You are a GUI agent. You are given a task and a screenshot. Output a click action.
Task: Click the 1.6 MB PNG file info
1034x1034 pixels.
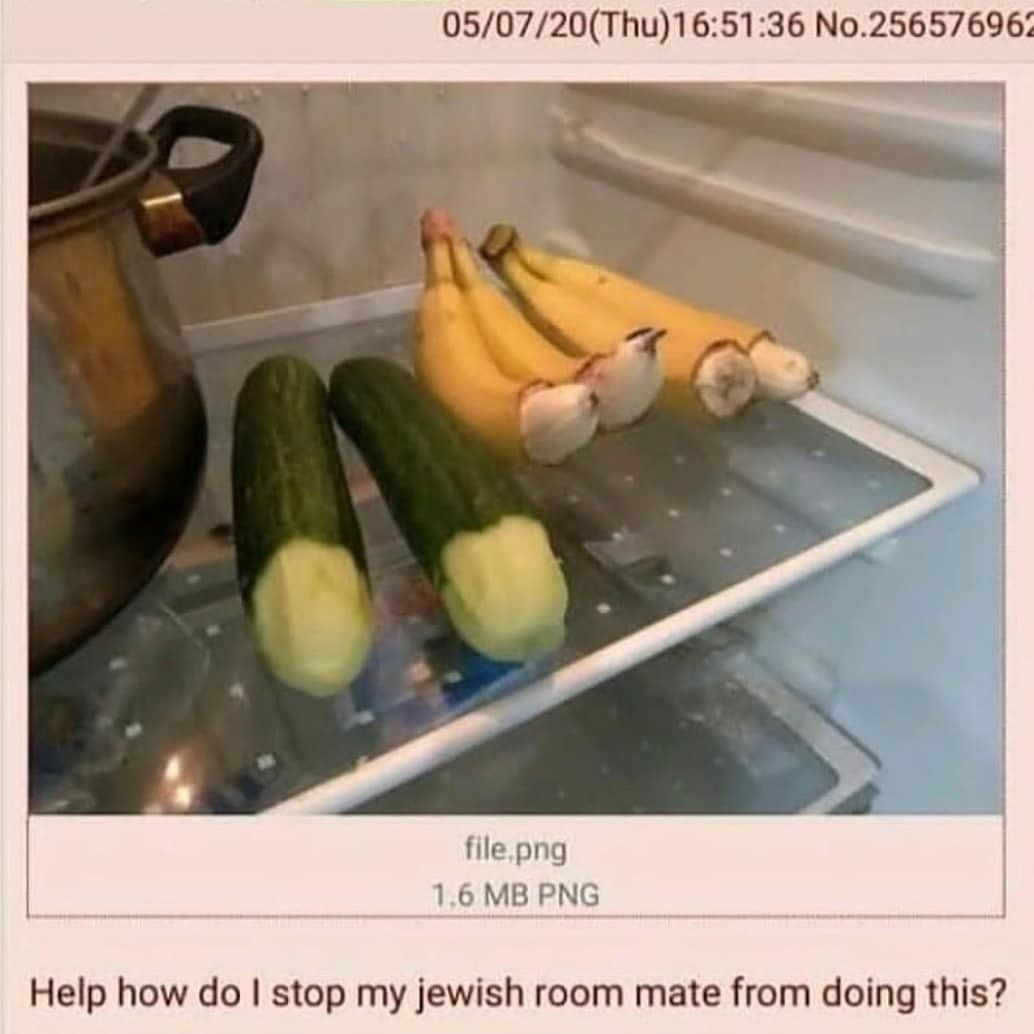point(515,895)
